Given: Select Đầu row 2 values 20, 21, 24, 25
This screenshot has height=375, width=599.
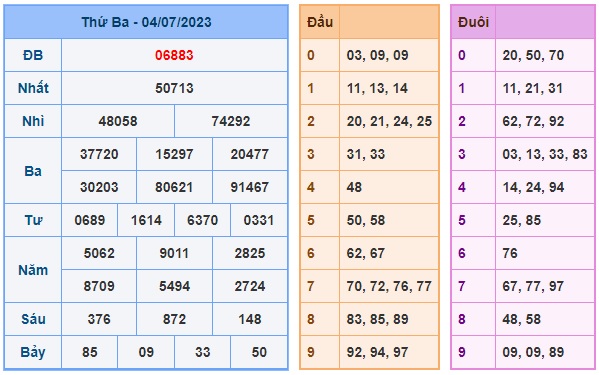Looking at the screenshot, I should click(389, 121).
